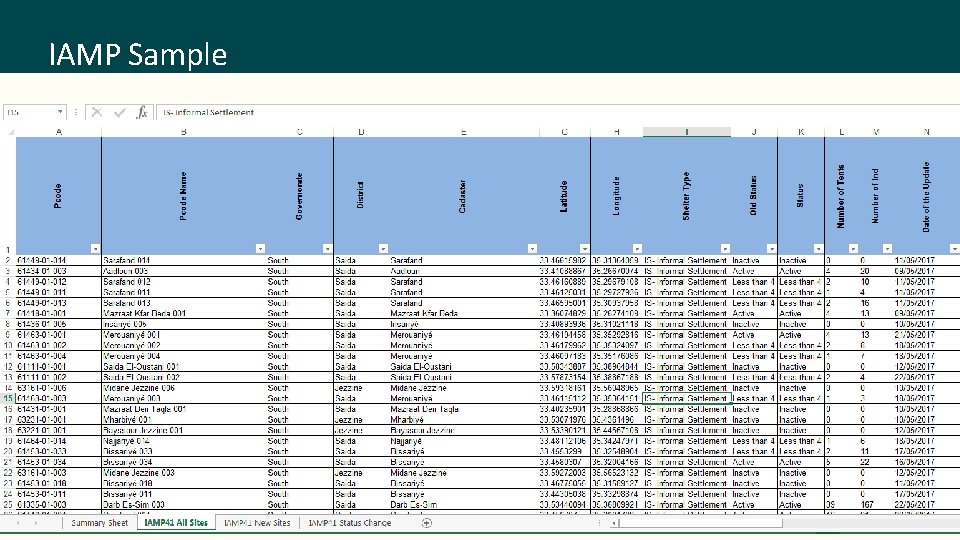Screen dimensions: 960x540
Task: Select column A header
Action: (59, 132)
